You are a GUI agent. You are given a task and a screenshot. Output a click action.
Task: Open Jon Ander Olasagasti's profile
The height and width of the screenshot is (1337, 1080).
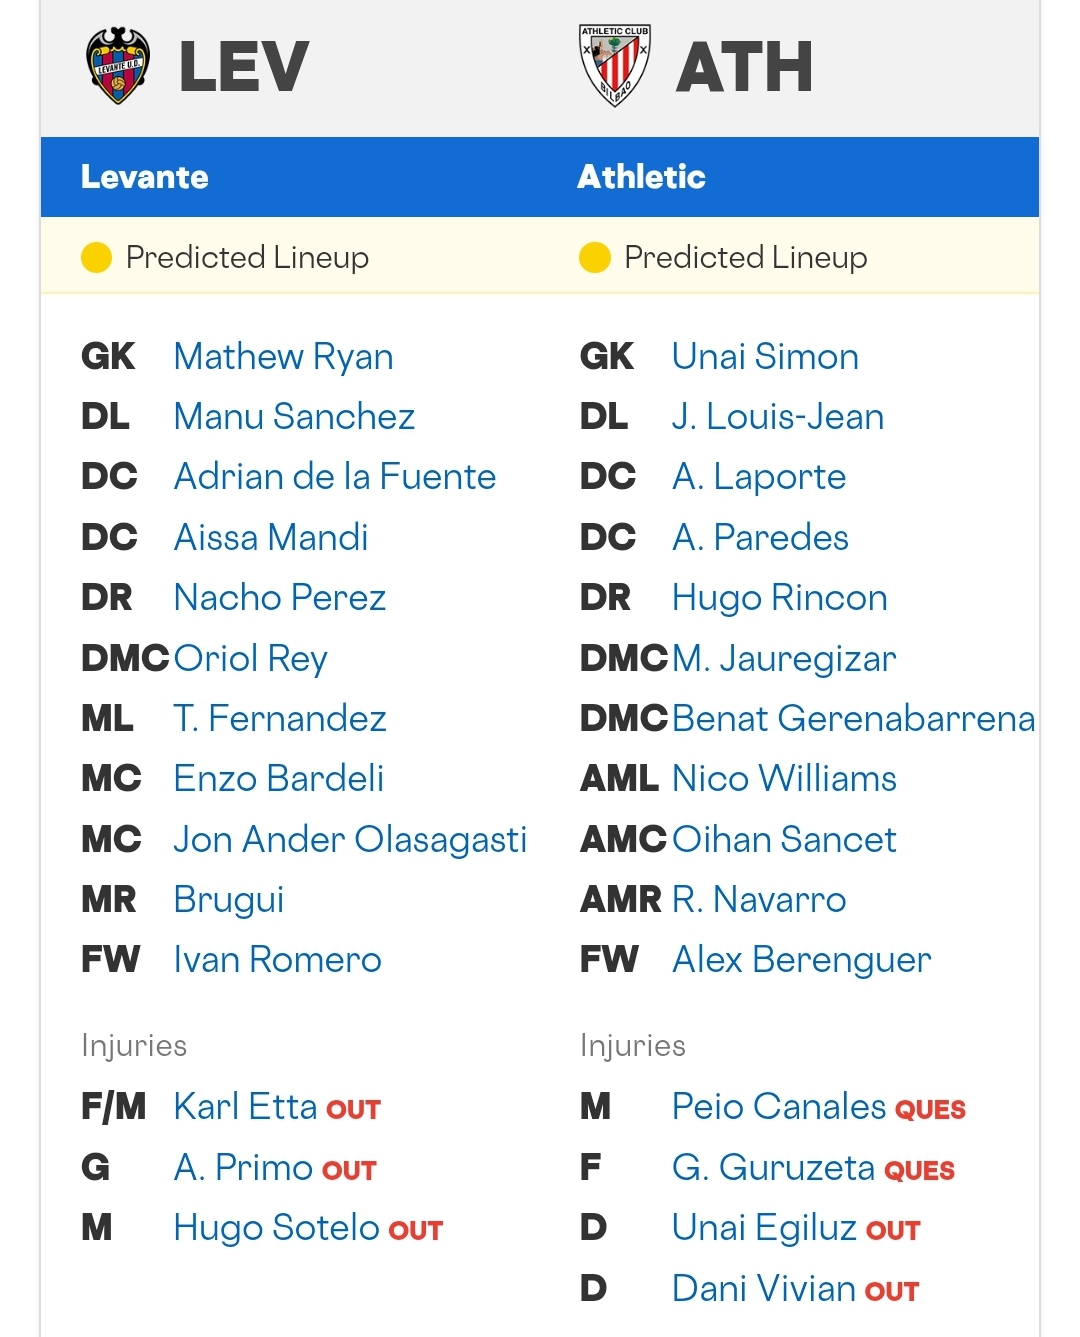pos(350,840)
